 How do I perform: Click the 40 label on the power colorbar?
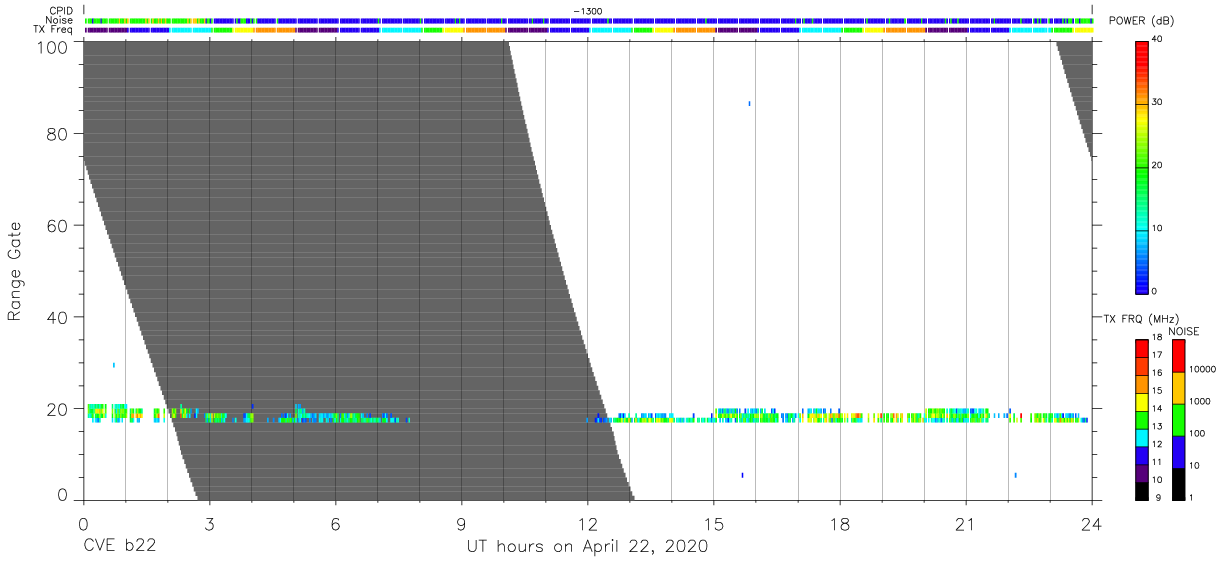click(1158, 39)
